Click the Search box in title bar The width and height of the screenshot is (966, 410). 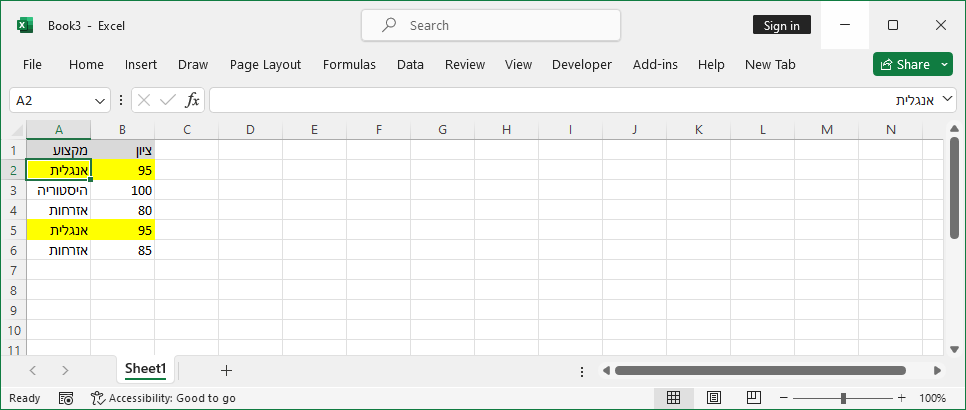(x=490, y=25)
